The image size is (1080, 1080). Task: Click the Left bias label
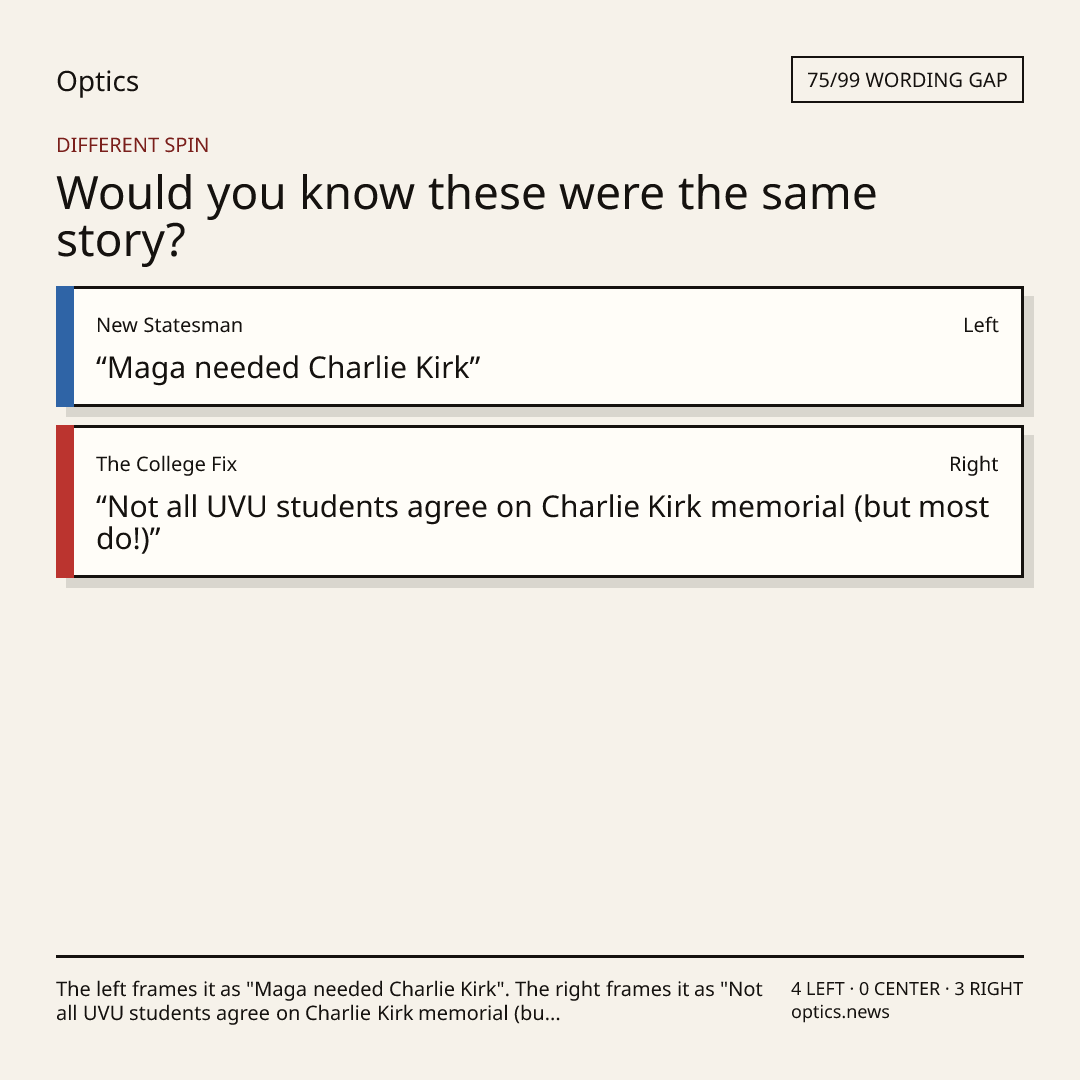(x=980, y=325)
